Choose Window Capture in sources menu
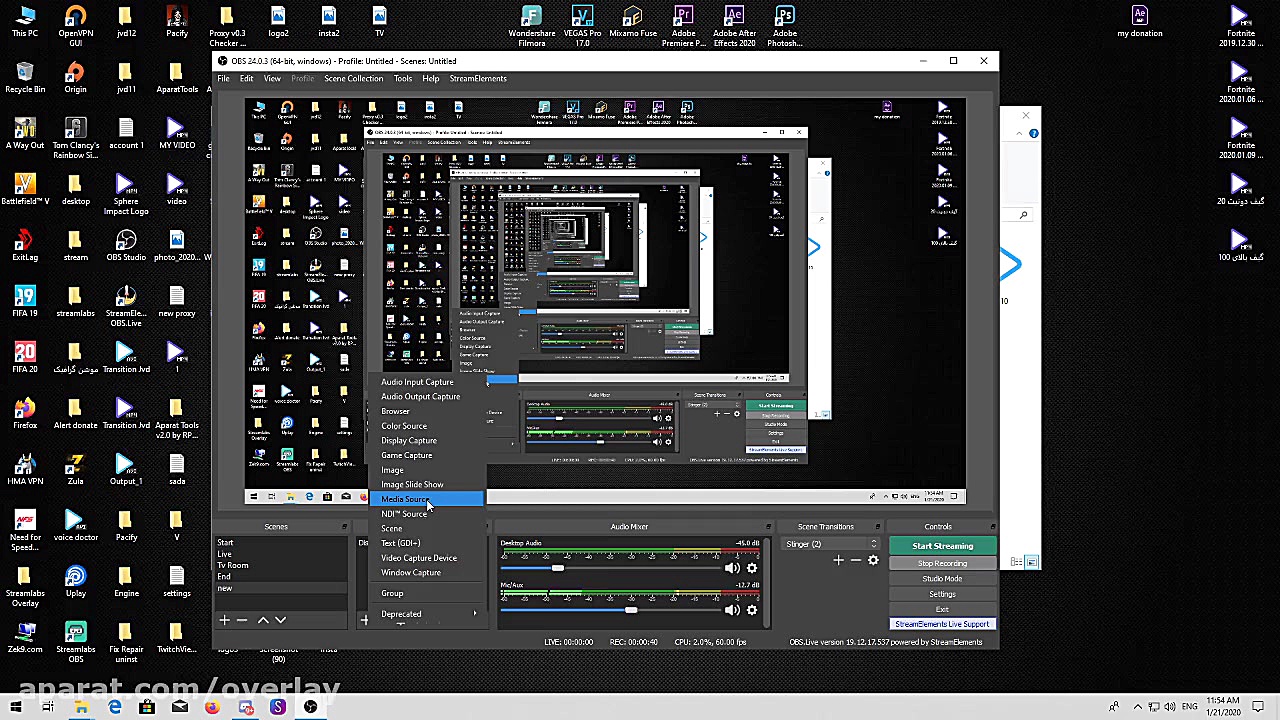This screenshot has width=1280, height=720. point(411,573)
